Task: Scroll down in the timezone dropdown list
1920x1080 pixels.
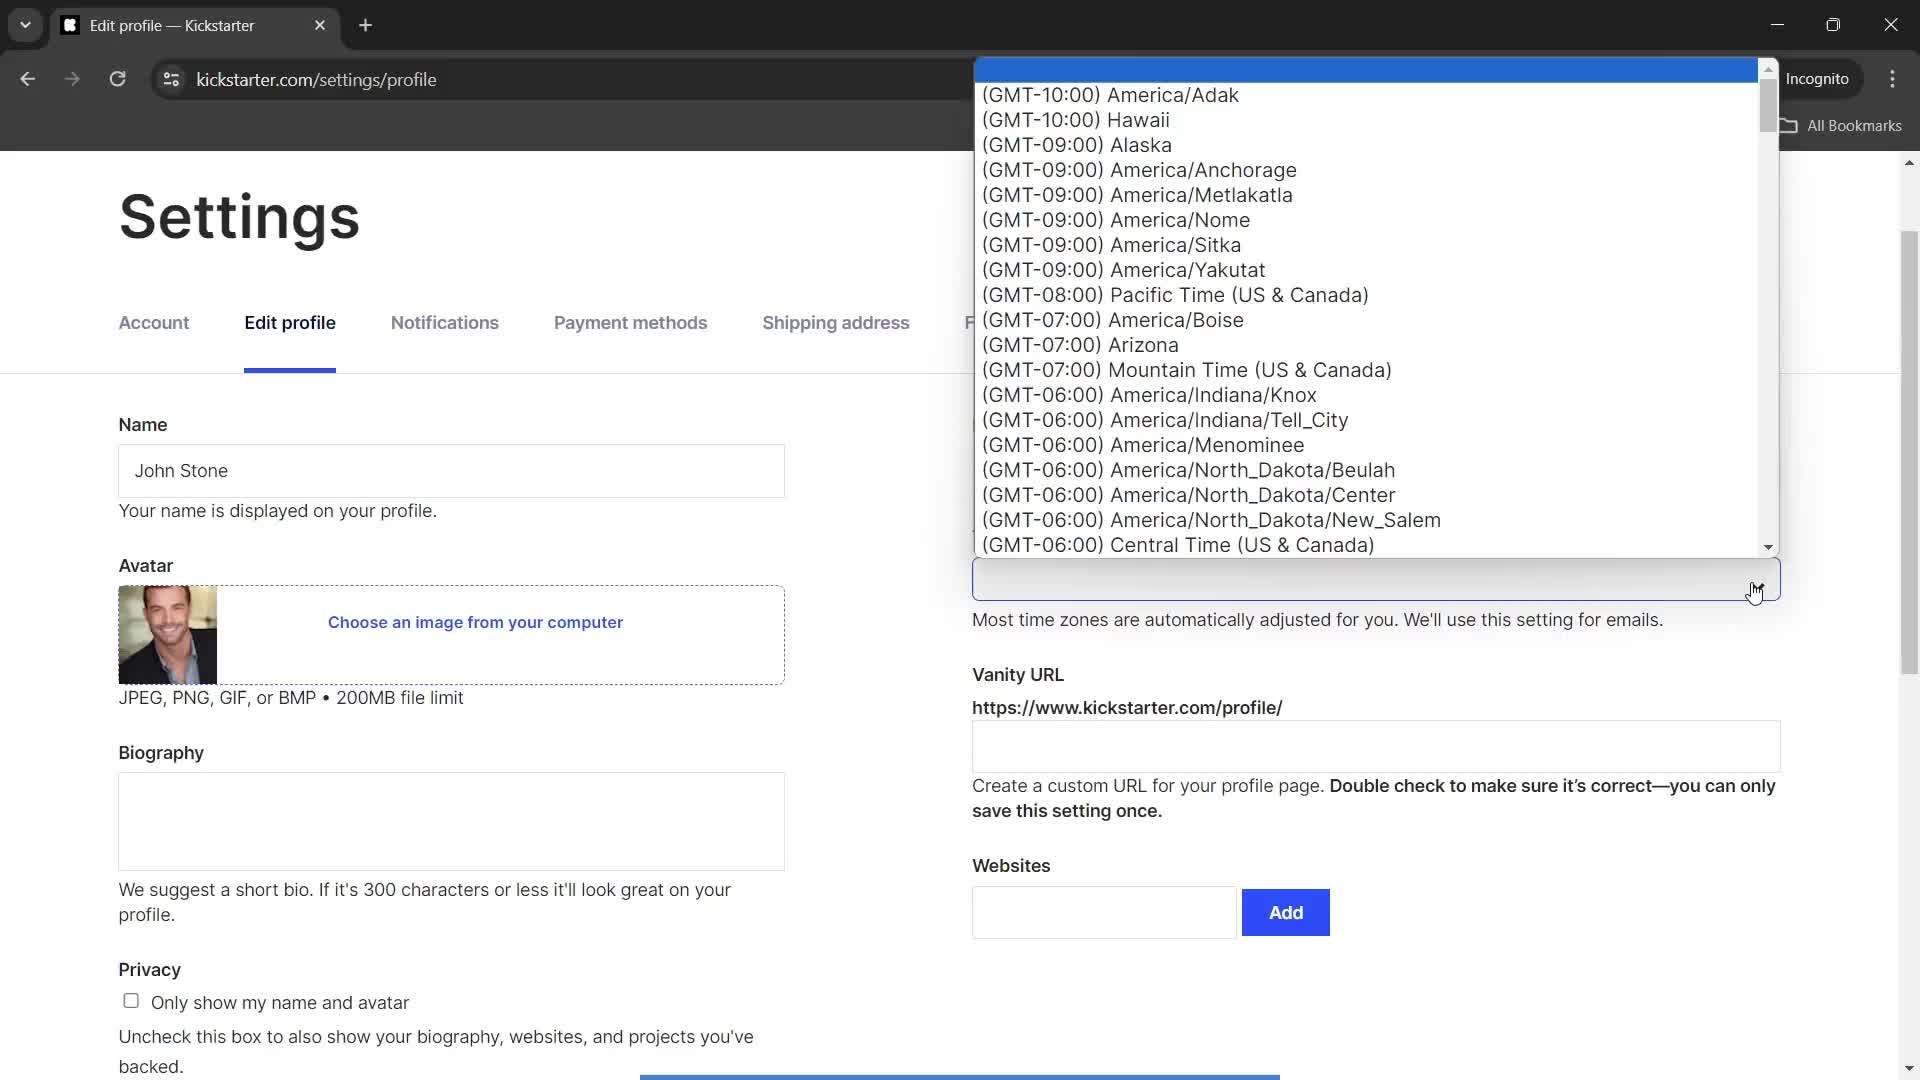Action: (1768, 546)
